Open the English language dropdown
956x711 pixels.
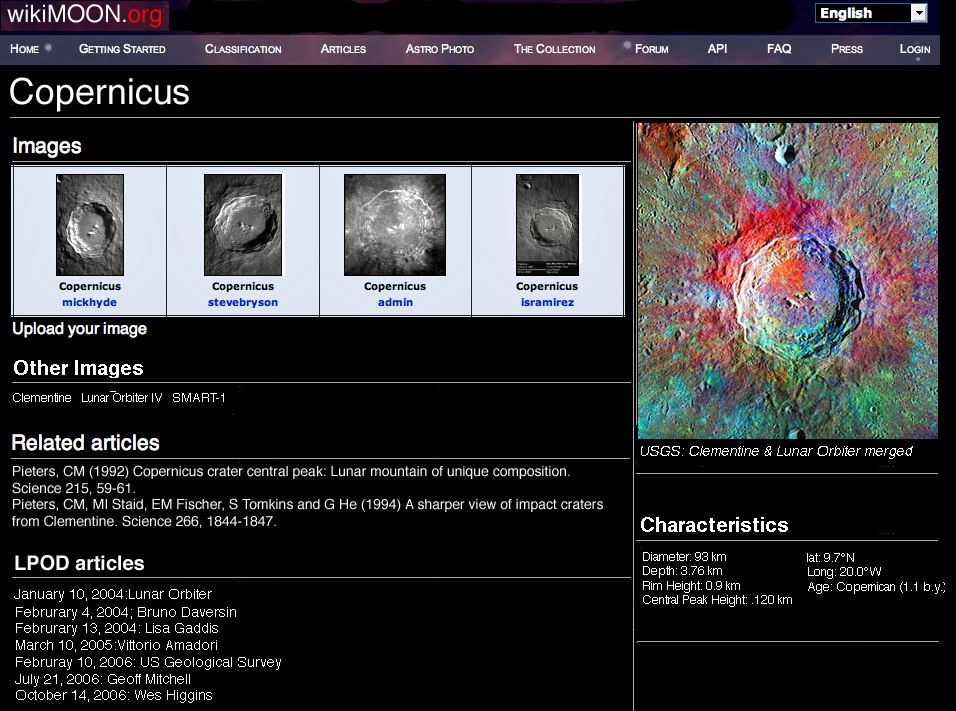(x=872, y=13)
